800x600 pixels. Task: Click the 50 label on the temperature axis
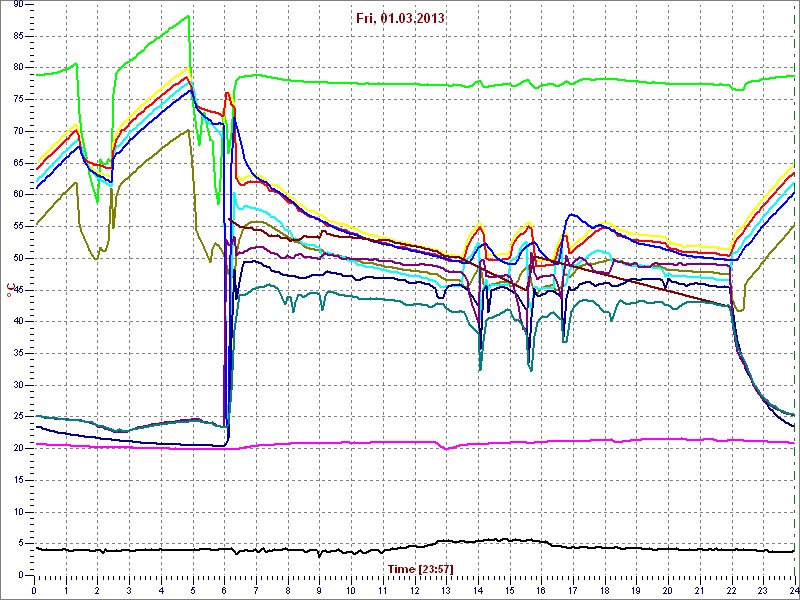pos(19,258)
